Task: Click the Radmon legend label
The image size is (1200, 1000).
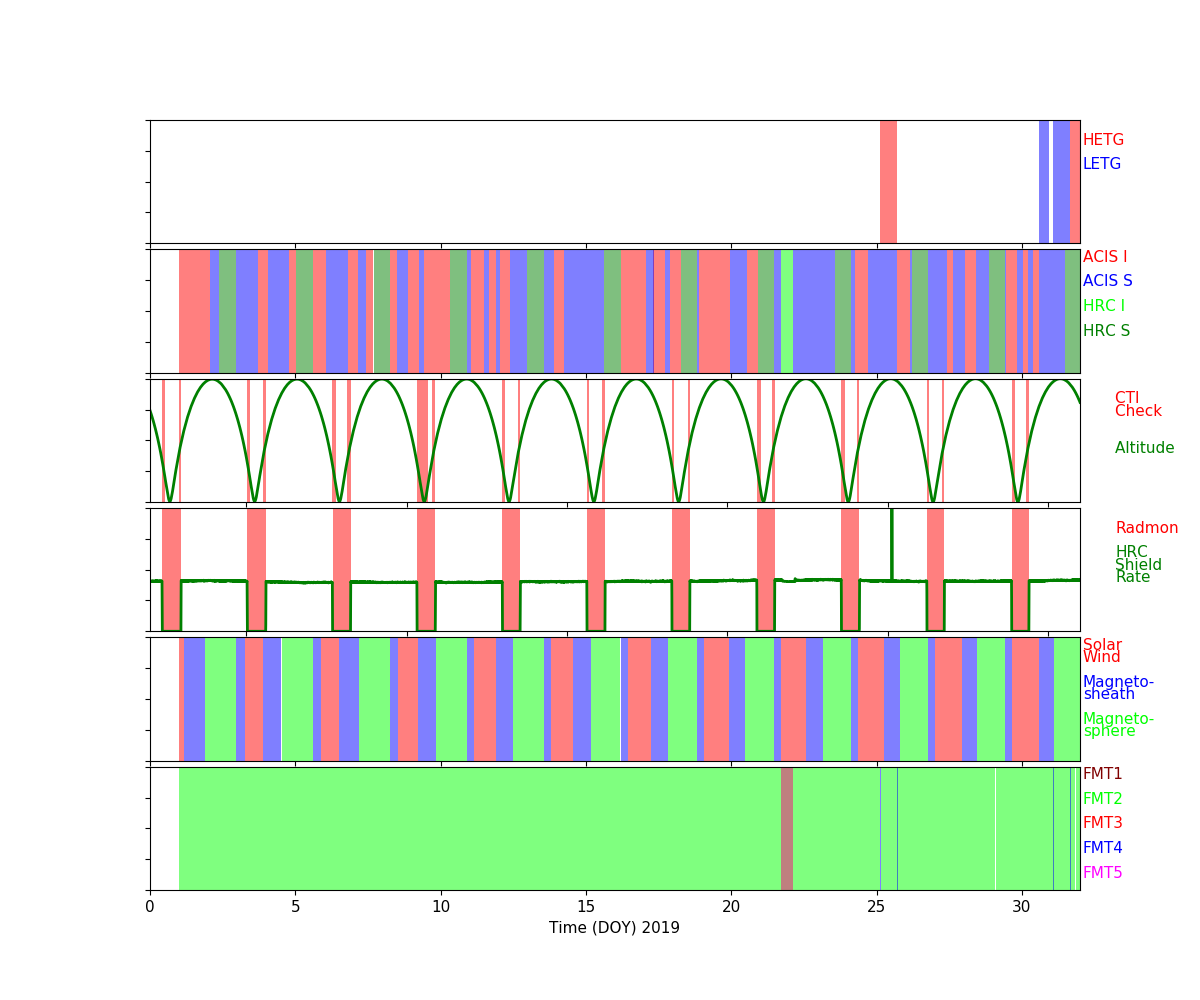Action: [x=1146, y=528]
